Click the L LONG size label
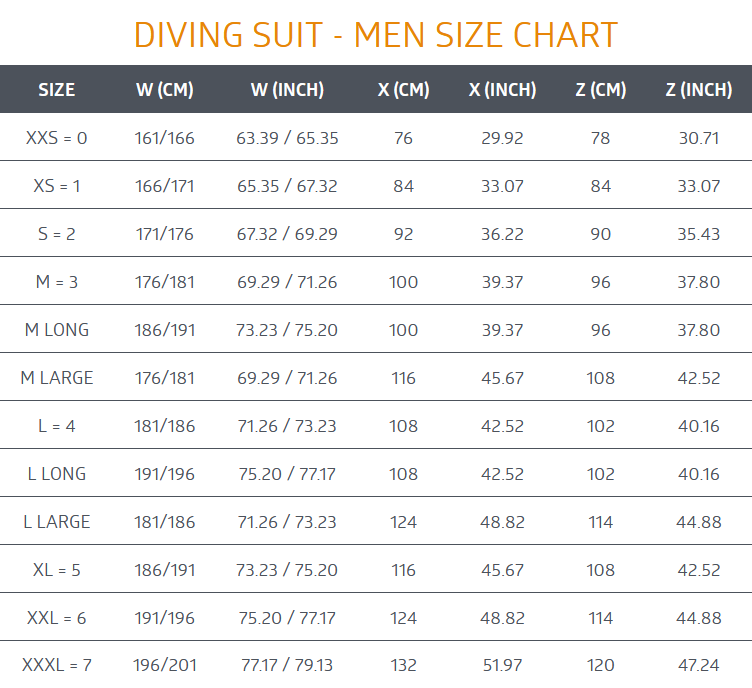 coord(57,474)
